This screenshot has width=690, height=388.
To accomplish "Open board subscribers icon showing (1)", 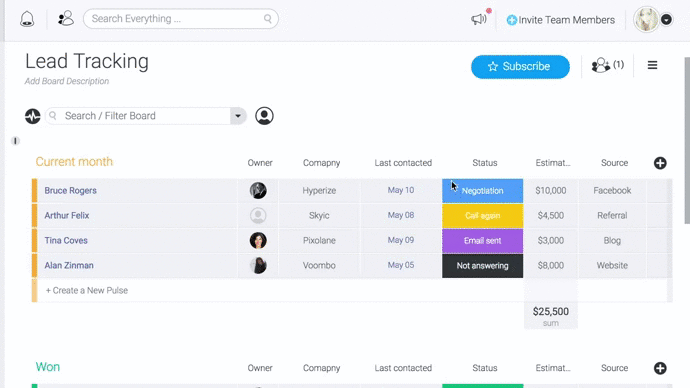I will point(607,65).
